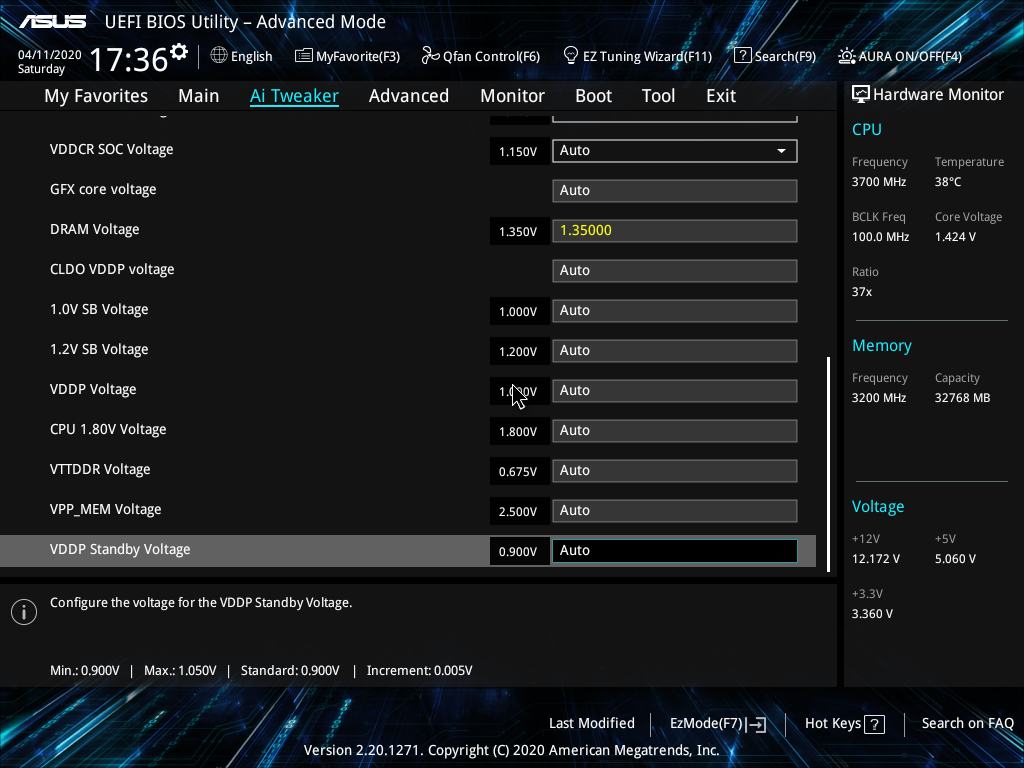Viewport: 1024px width, 768px height.
Task: Click the DRAM Voltage 1.350V current value
Action: 518,232
